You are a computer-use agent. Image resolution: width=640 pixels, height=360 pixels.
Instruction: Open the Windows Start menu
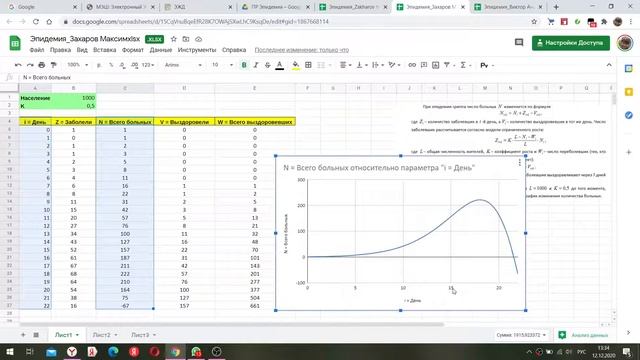tap(10, 351)
